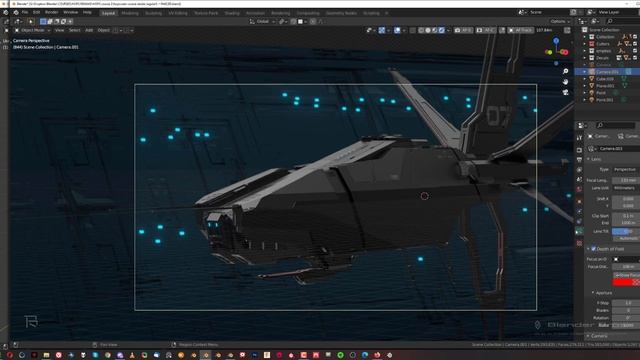Open the Object Mode dropdown
This screenshot has height=360, width=640.
pos(32,30)
